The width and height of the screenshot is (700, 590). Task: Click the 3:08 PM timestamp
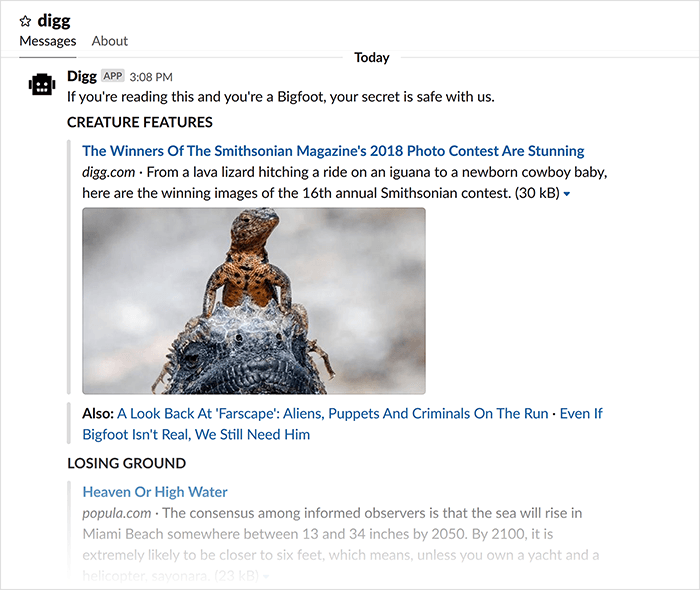(x=151, y=77)
